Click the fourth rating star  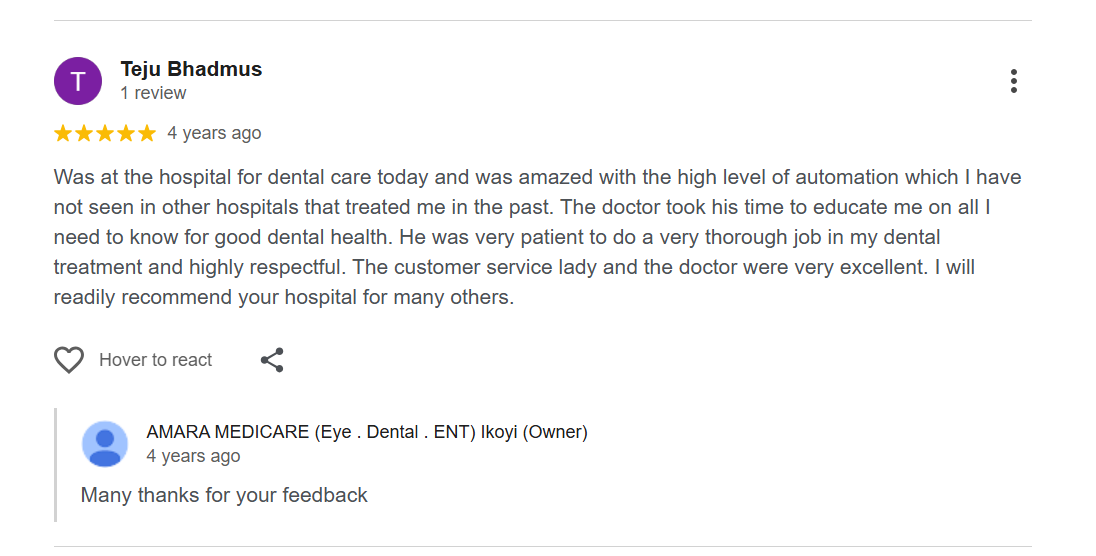coord(126,133)
